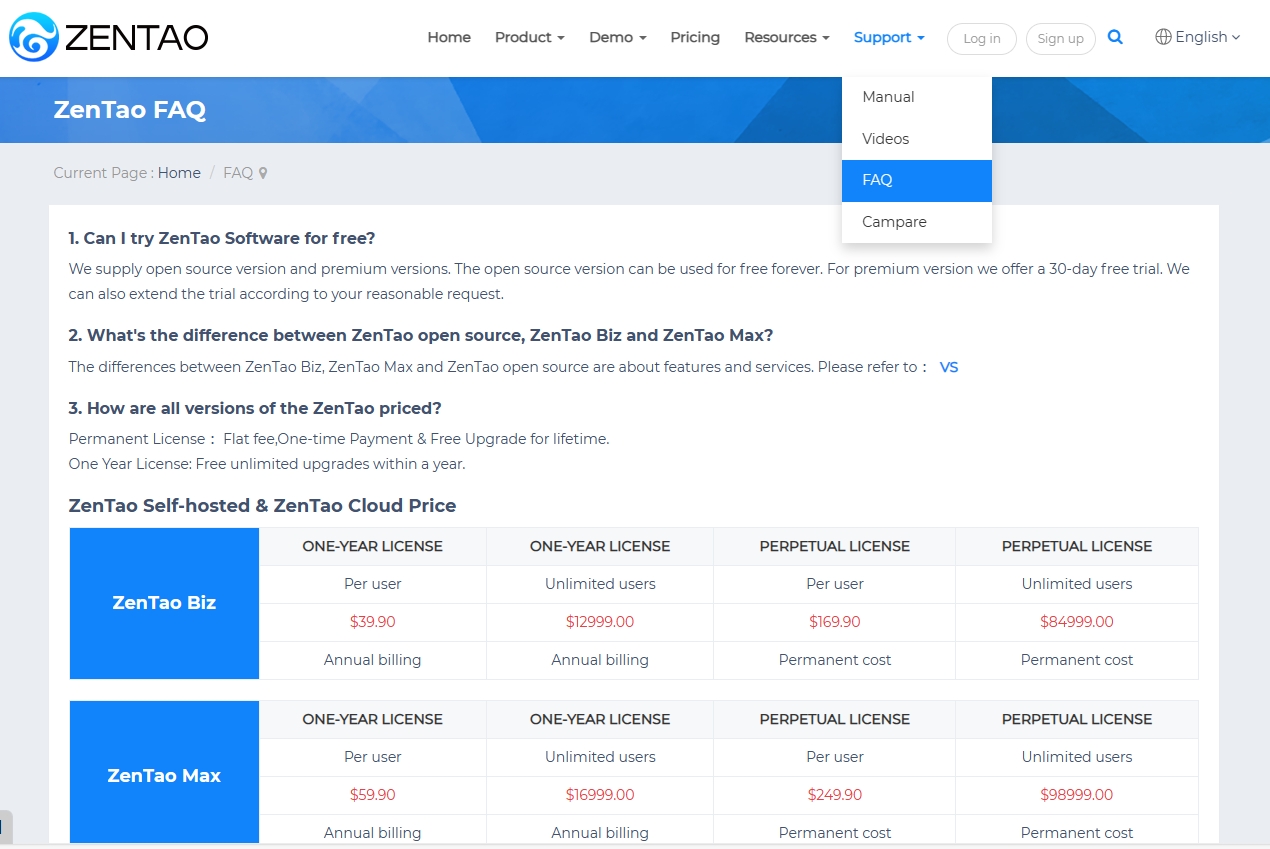Click question '3. How are all versions priced?'
This screenshot has width=1270, height=849.
255,408
